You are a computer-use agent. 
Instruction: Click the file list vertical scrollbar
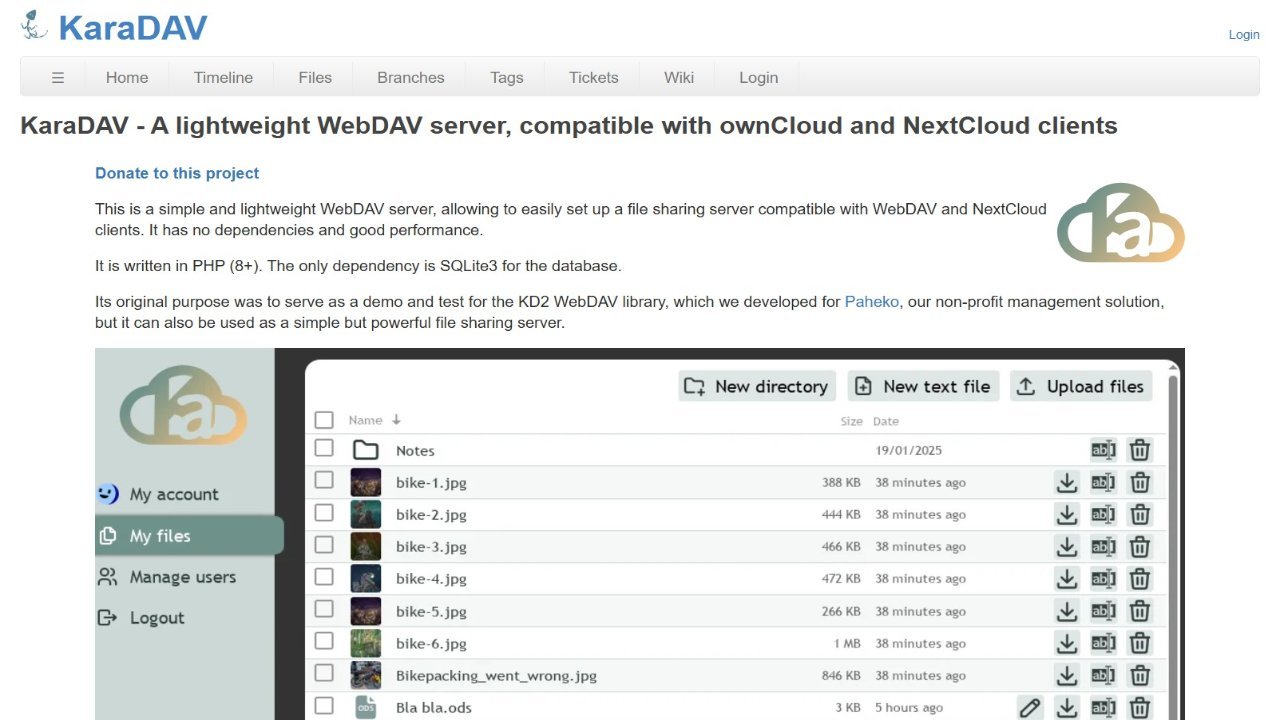click(x=1175, y=540)
